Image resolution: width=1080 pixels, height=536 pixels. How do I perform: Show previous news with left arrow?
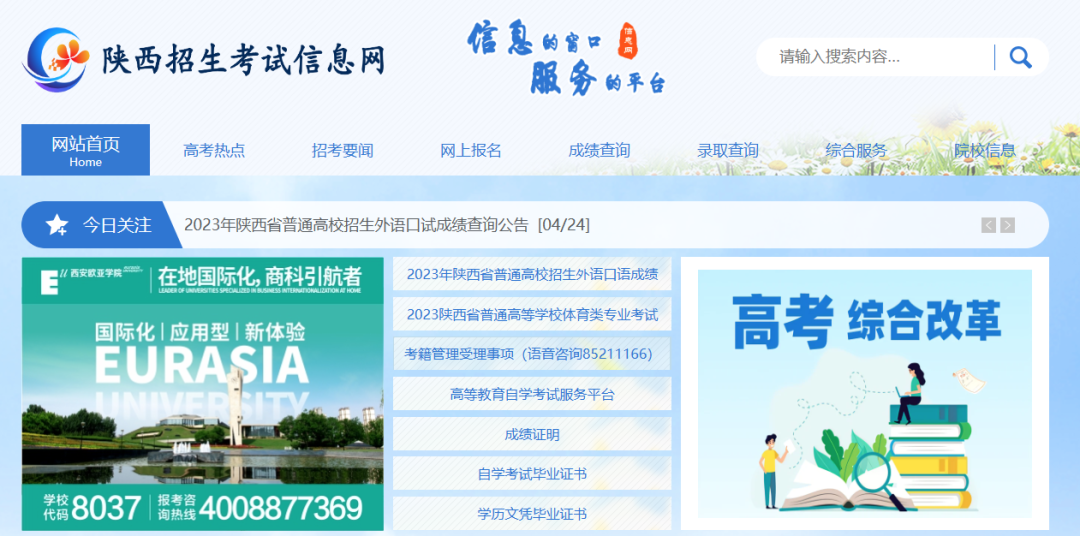tap(988, 225)
